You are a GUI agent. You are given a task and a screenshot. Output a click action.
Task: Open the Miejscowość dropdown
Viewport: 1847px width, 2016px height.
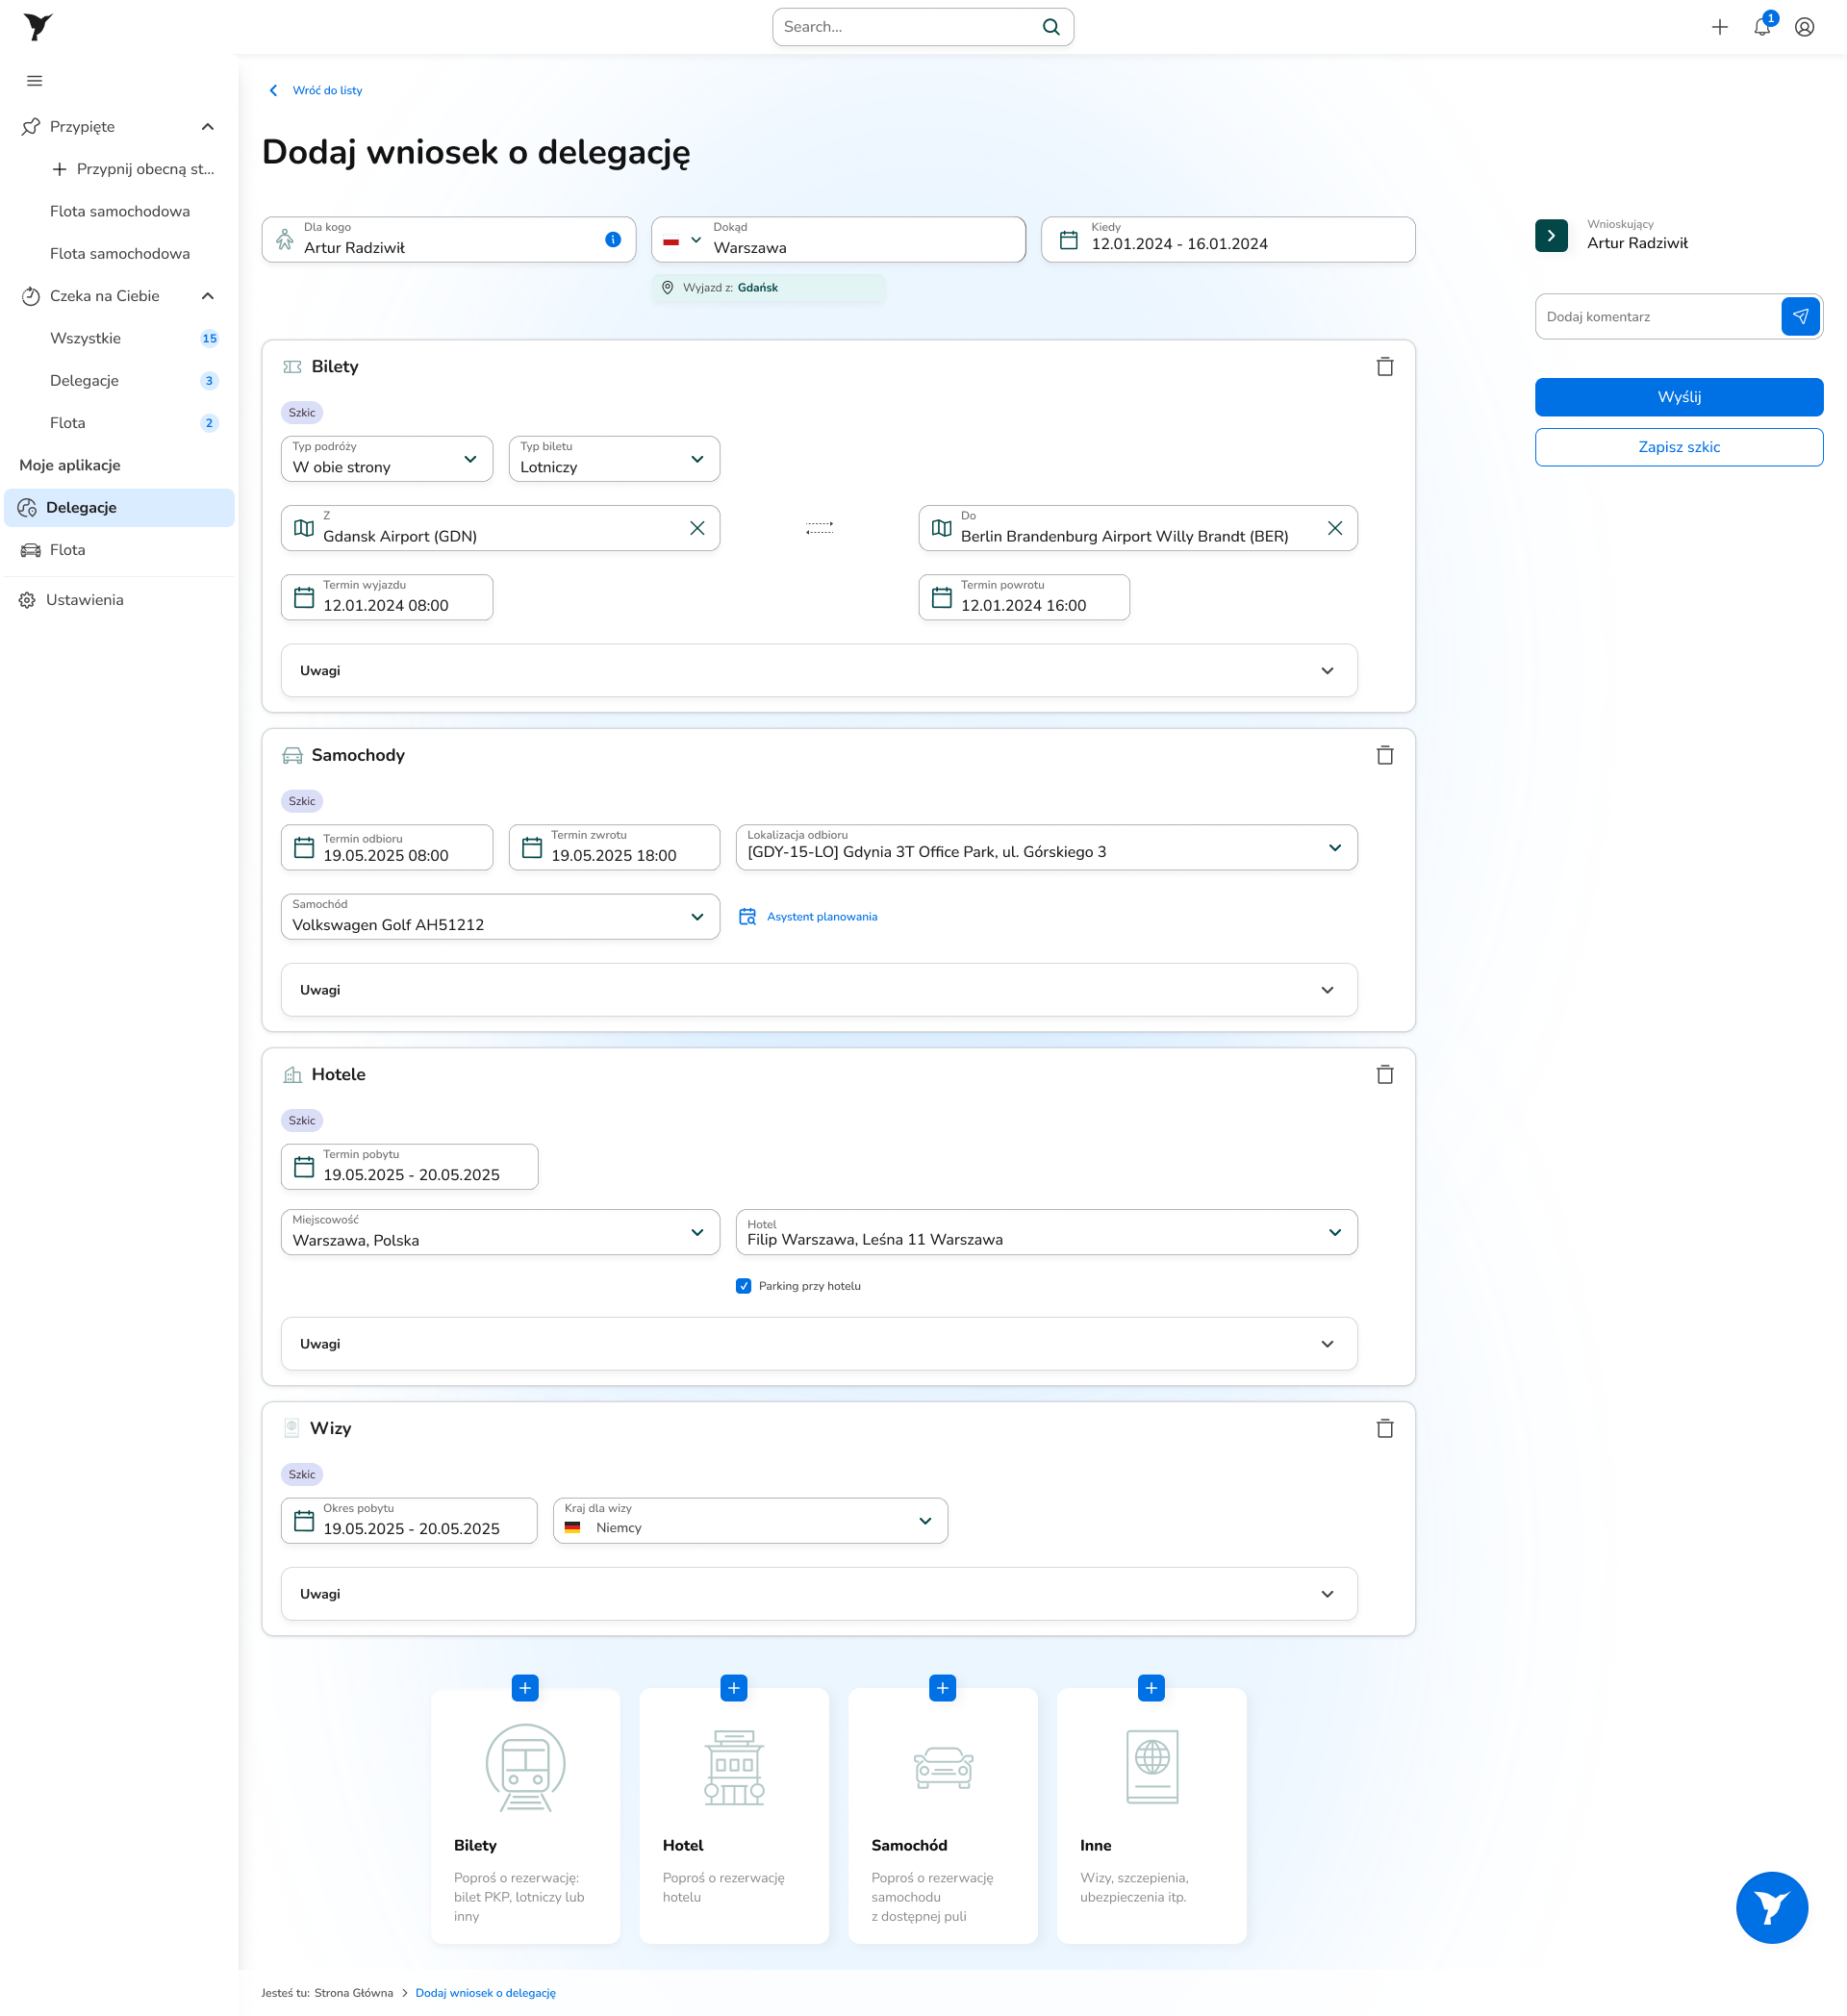pyautogui.click(x=500, y=1233)
